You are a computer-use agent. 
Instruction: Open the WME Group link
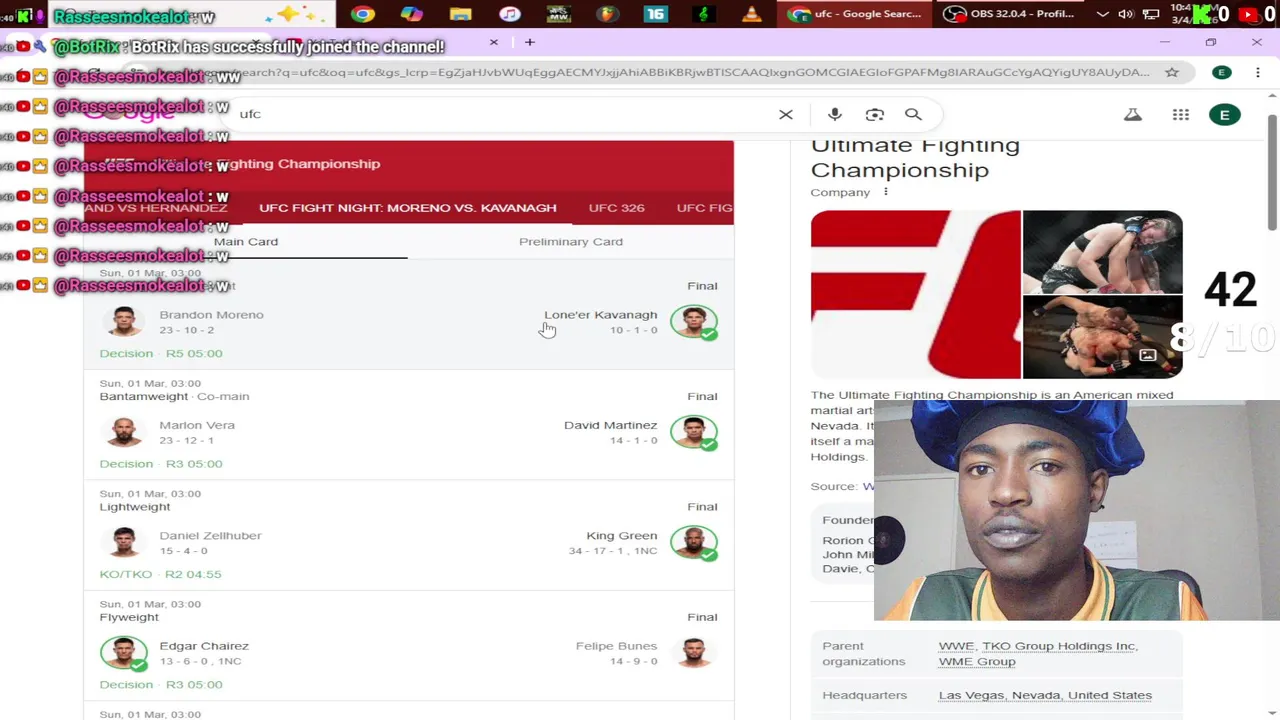tap(977, 661)
